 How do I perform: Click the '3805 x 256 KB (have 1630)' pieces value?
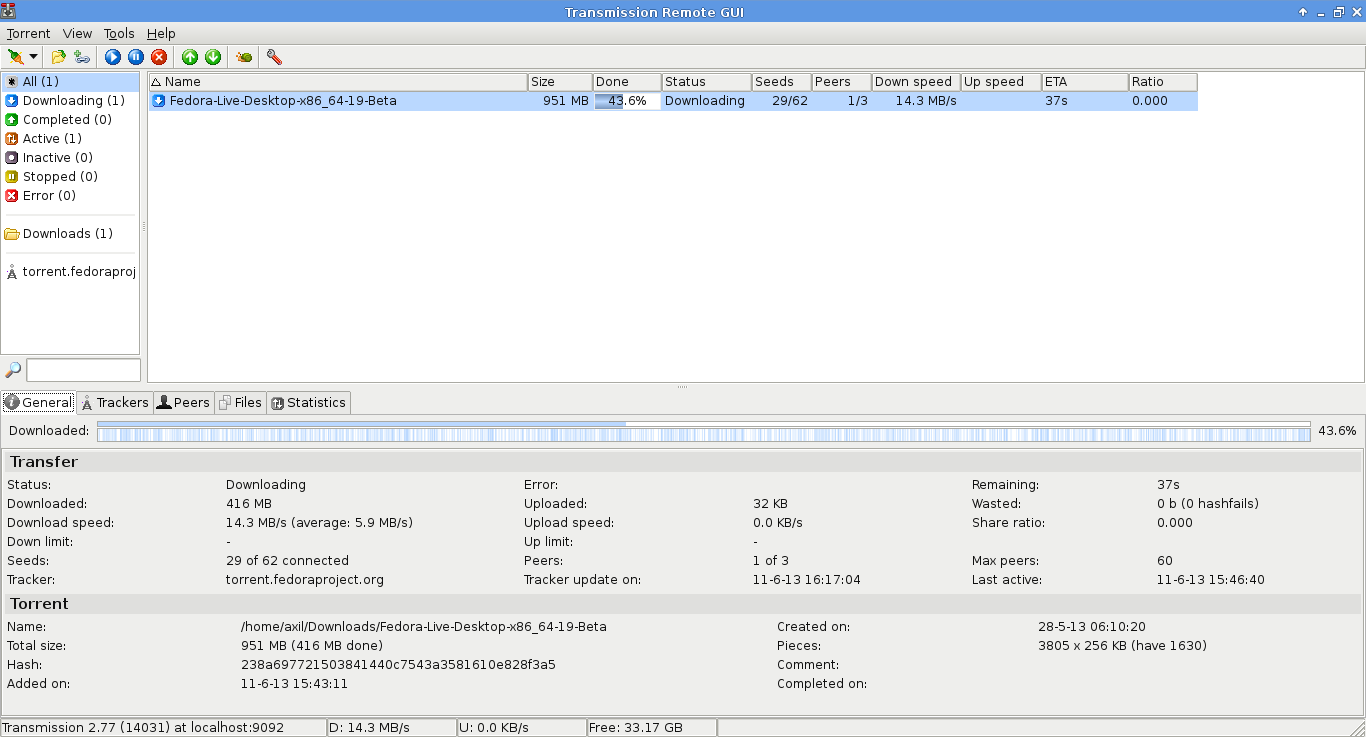[1122, 646]
